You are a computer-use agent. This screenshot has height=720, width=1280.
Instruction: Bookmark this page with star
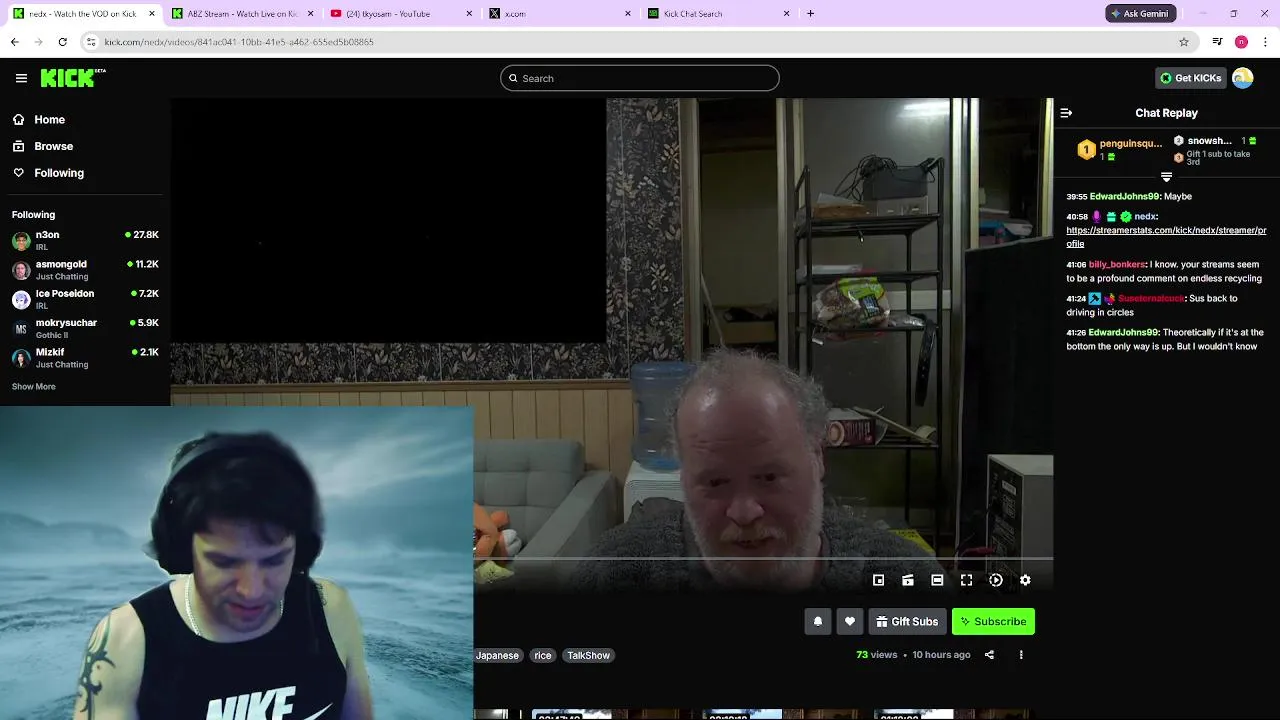click(x=1184, y=42)
